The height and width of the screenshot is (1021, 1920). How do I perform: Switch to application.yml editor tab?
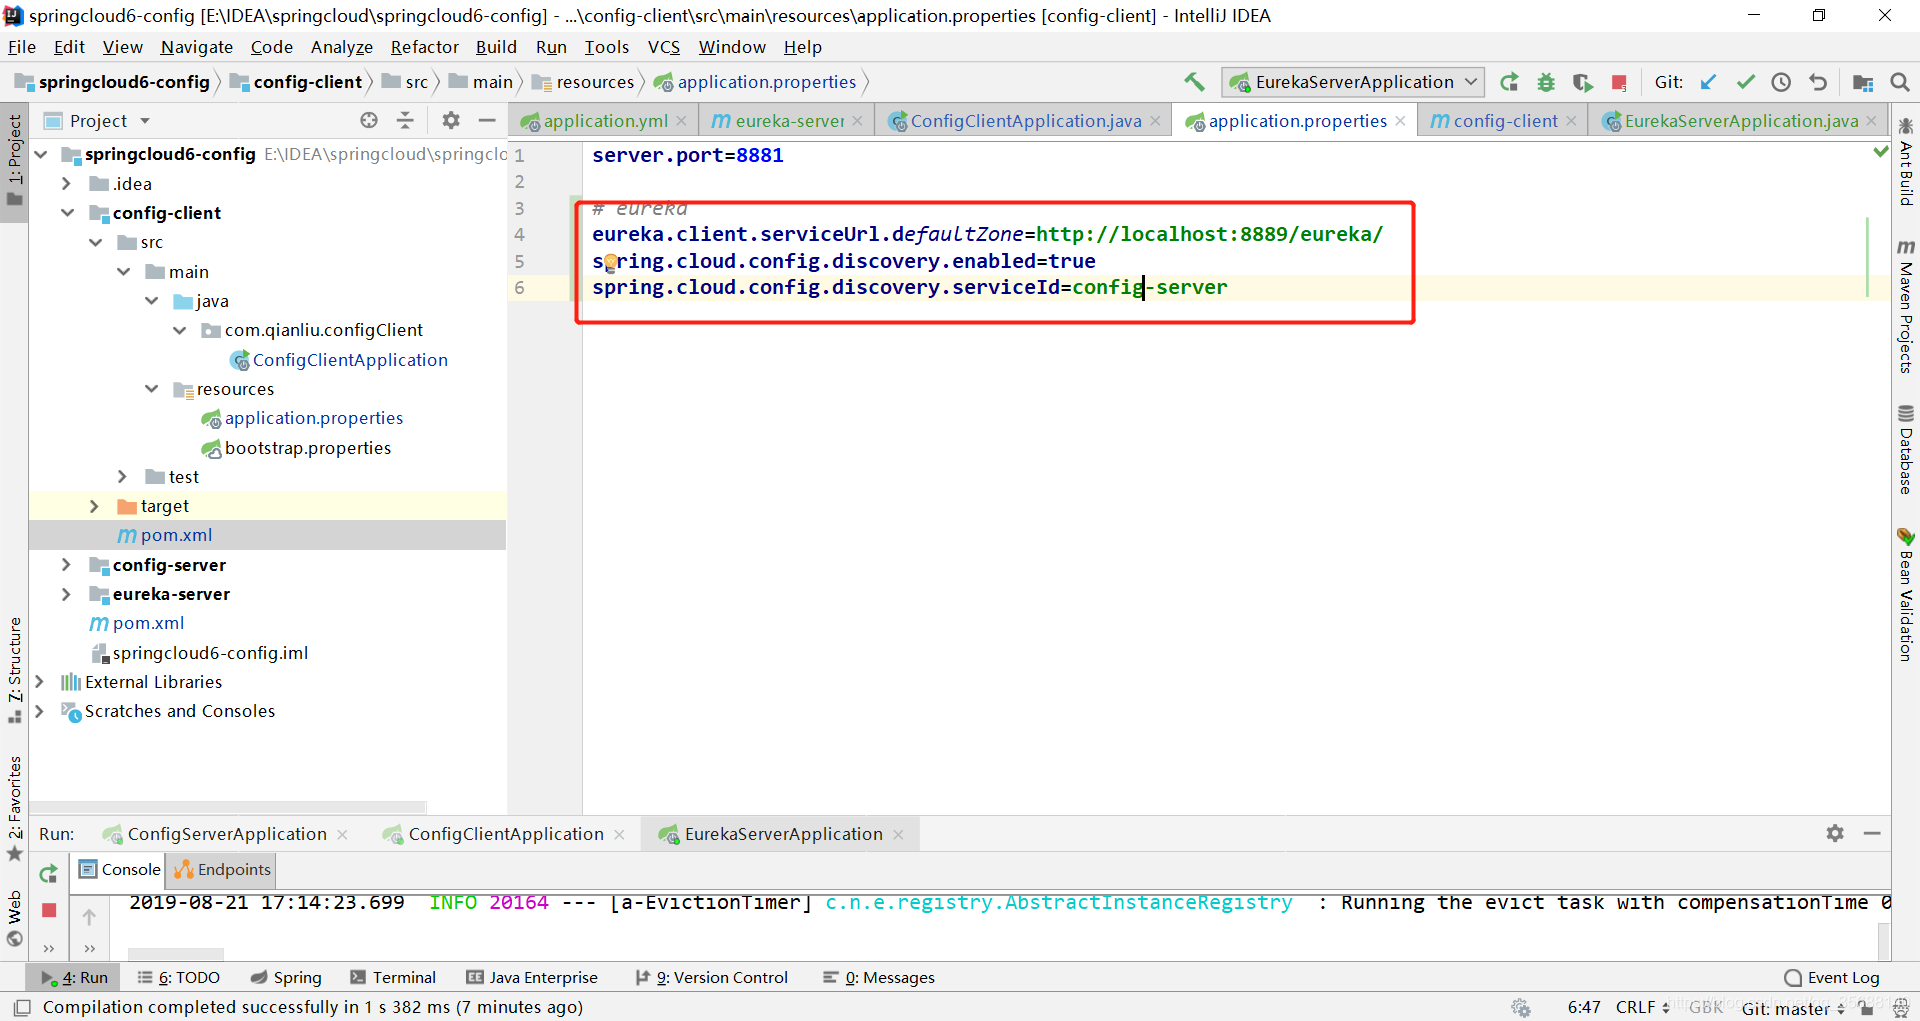click(x=604, y=121)
